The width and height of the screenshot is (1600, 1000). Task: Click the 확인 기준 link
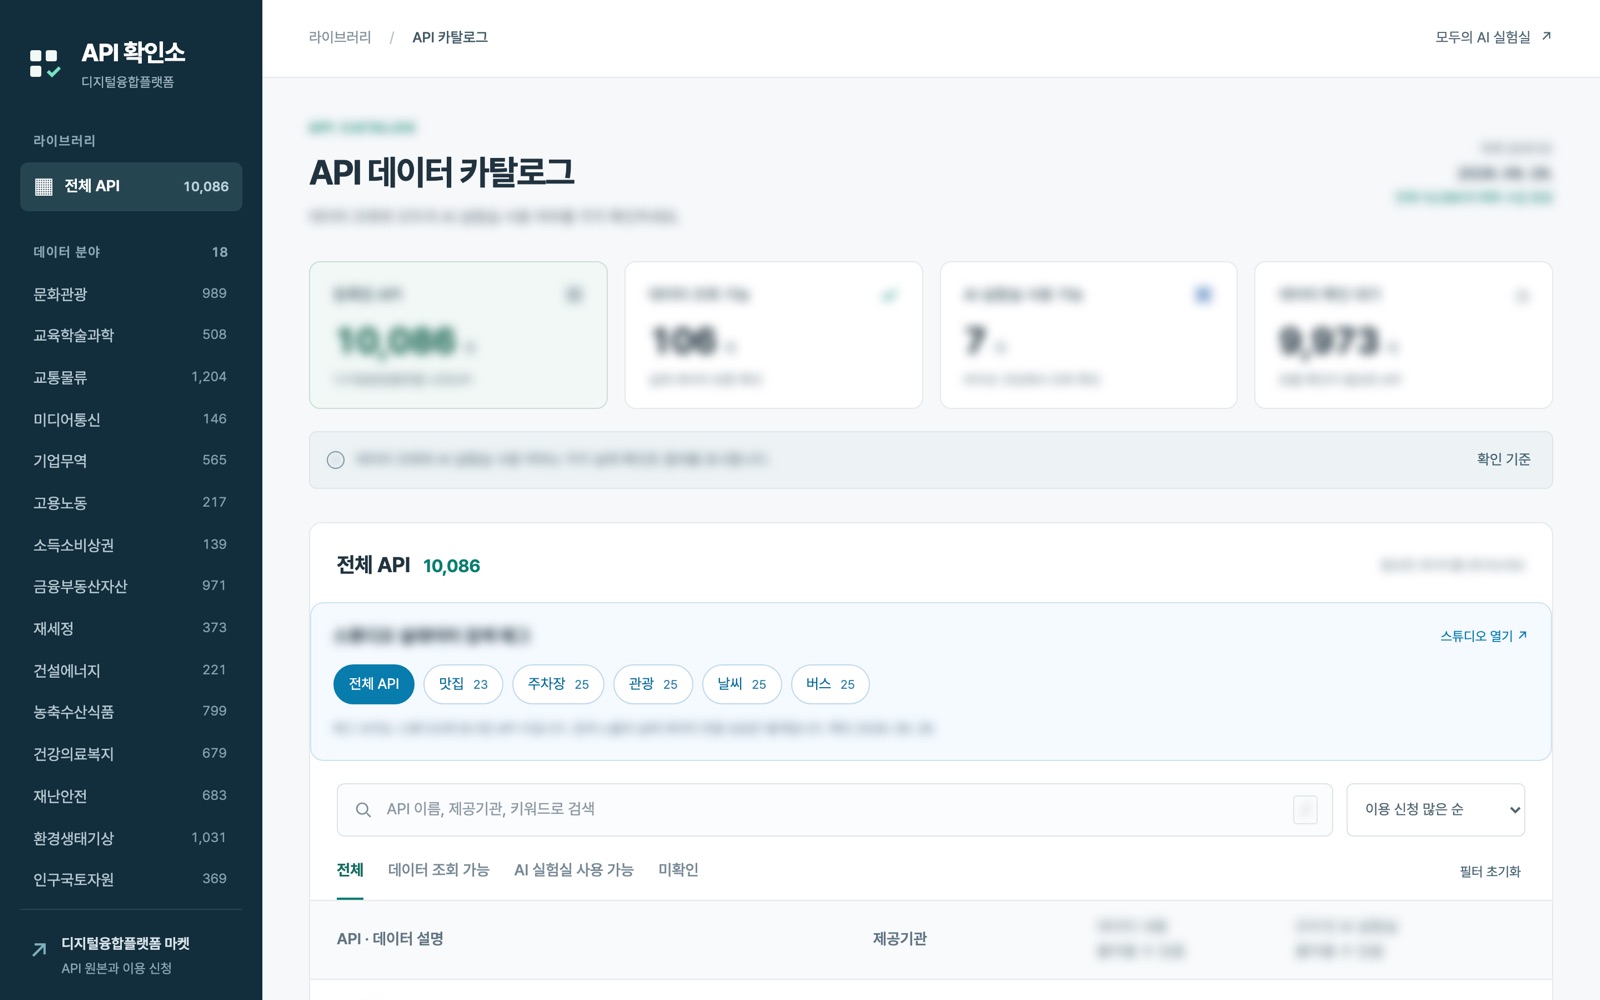(x=1504, y=459)
